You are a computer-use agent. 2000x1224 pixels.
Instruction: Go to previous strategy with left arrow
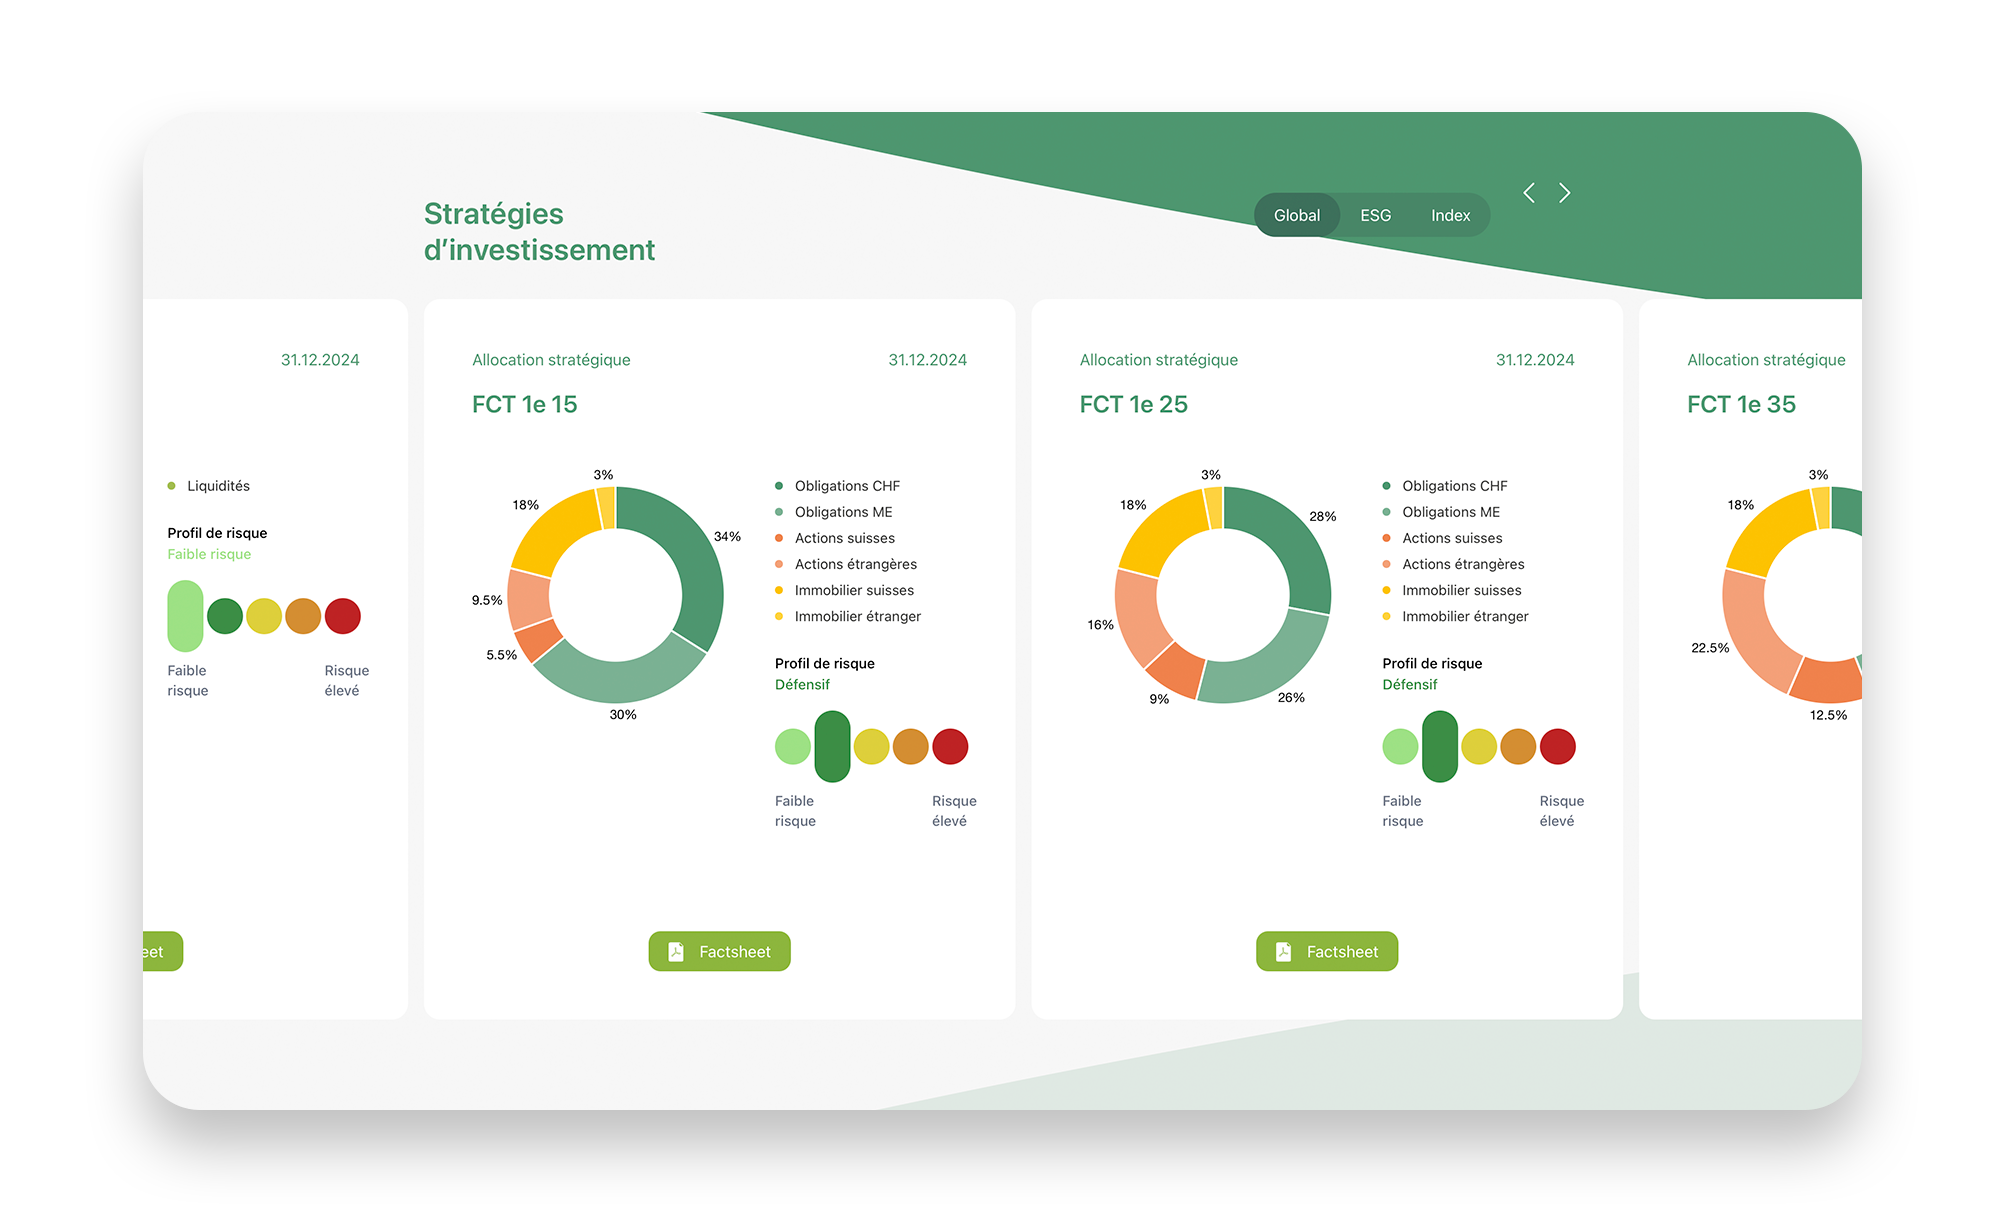[1529, 193]
